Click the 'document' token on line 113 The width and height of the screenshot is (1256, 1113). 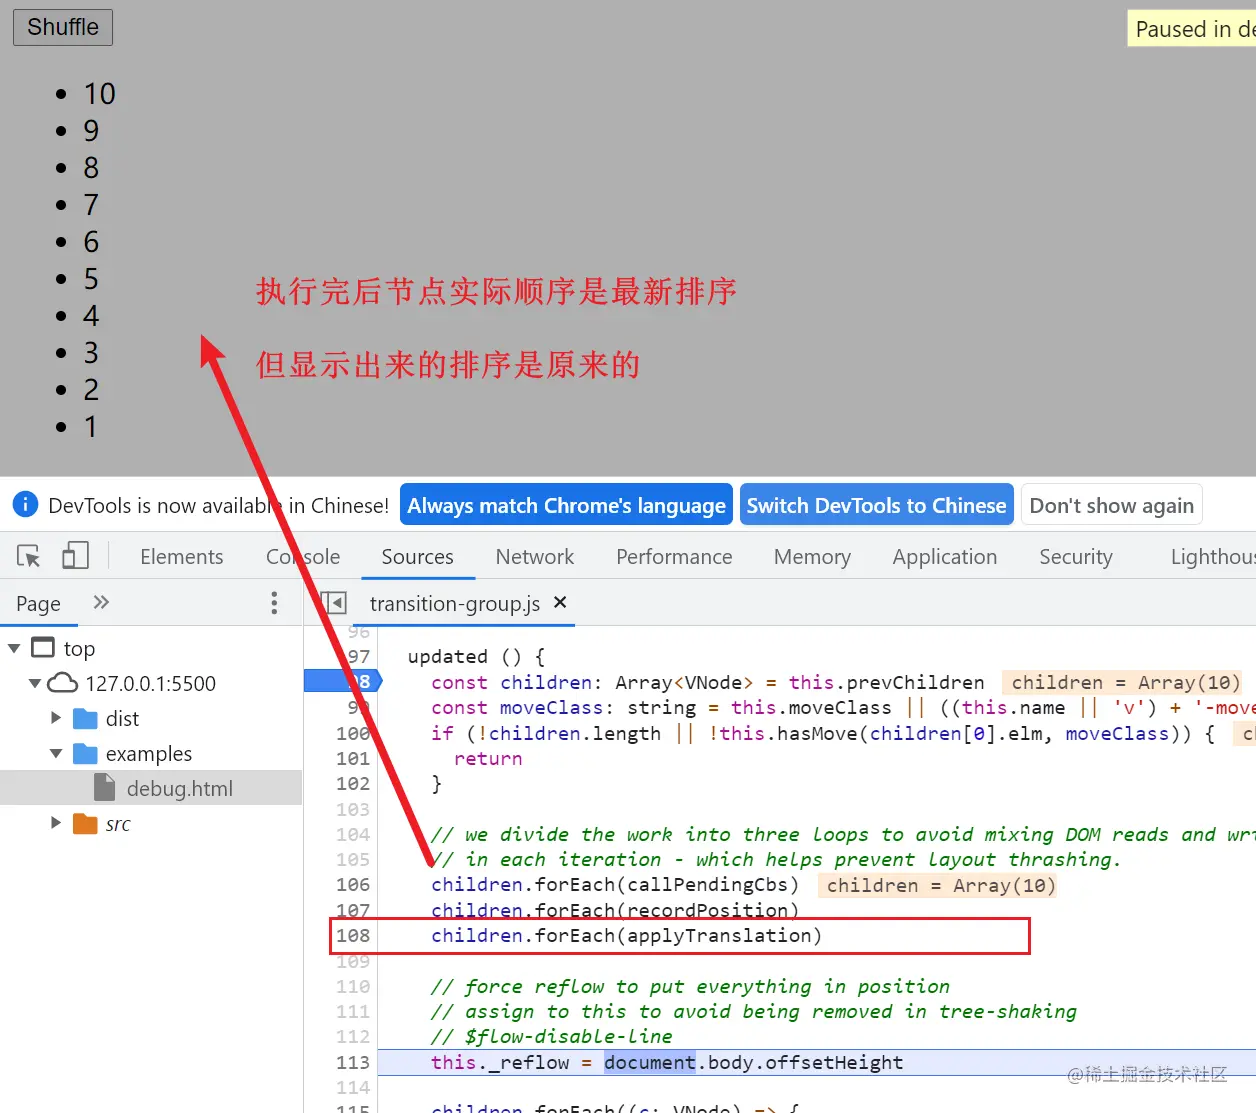pyautogui.click(x=649, y=1062)
